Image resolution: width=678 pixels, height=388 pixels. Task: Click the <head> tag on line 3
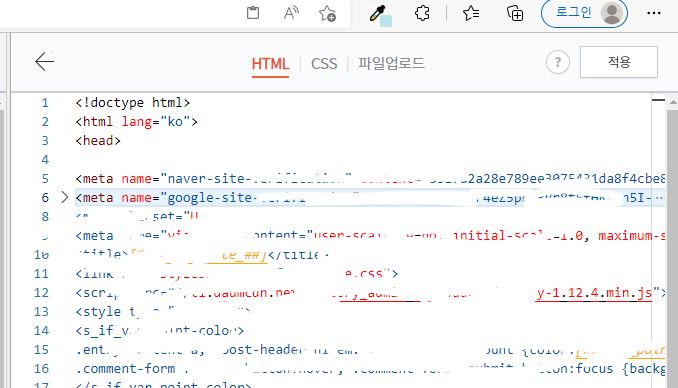coord(98,141)
